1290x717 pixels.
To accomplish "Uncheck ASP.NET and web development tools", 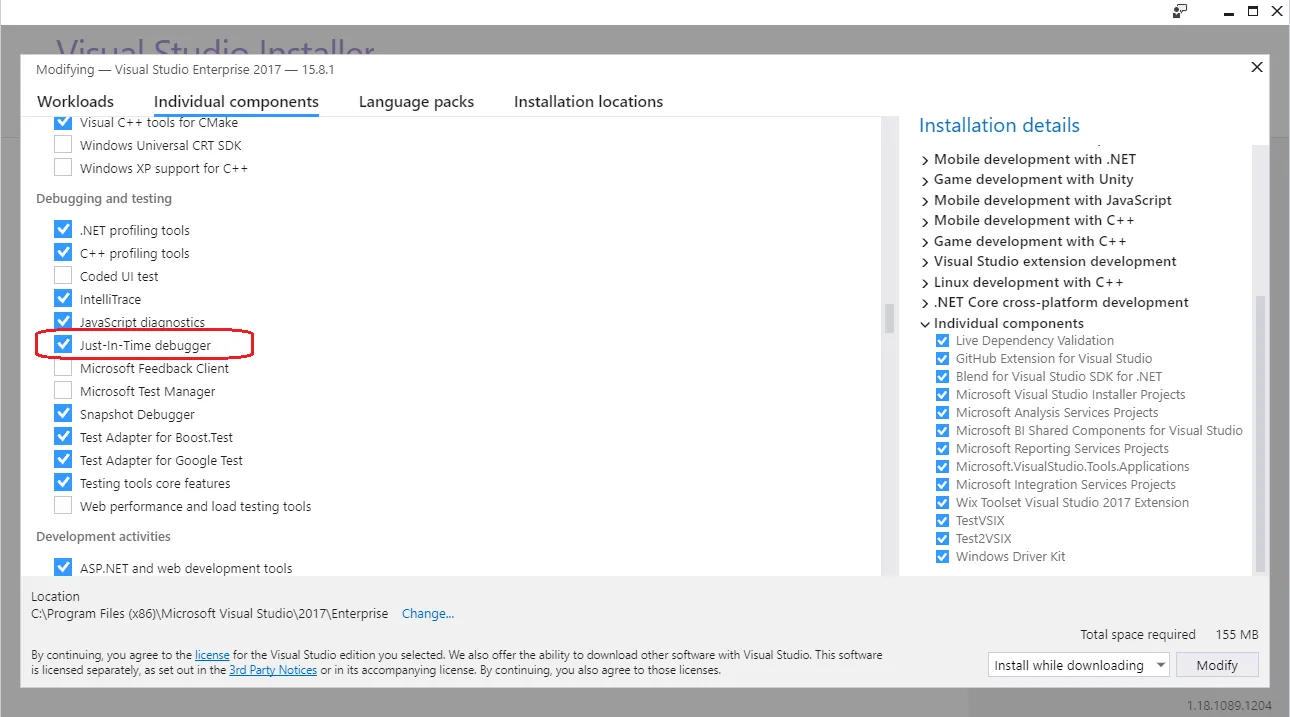I will [63, 568].
